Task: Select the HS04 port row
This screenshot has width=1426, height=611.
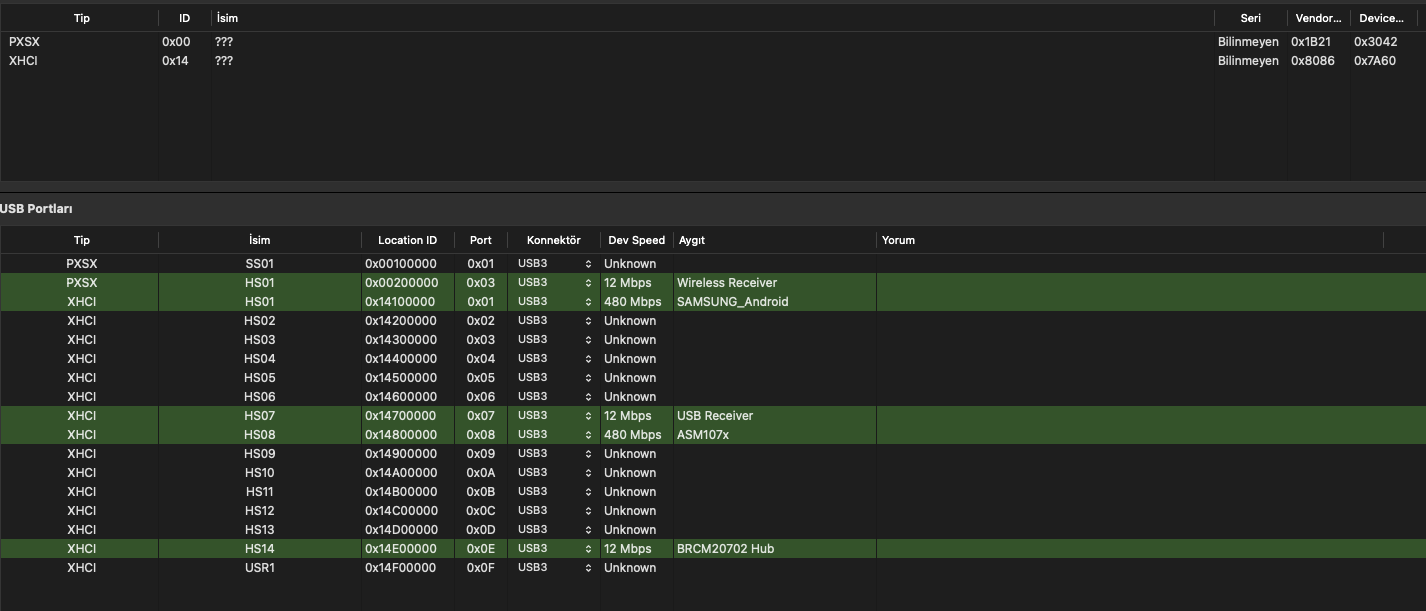Action: point(259,359)
